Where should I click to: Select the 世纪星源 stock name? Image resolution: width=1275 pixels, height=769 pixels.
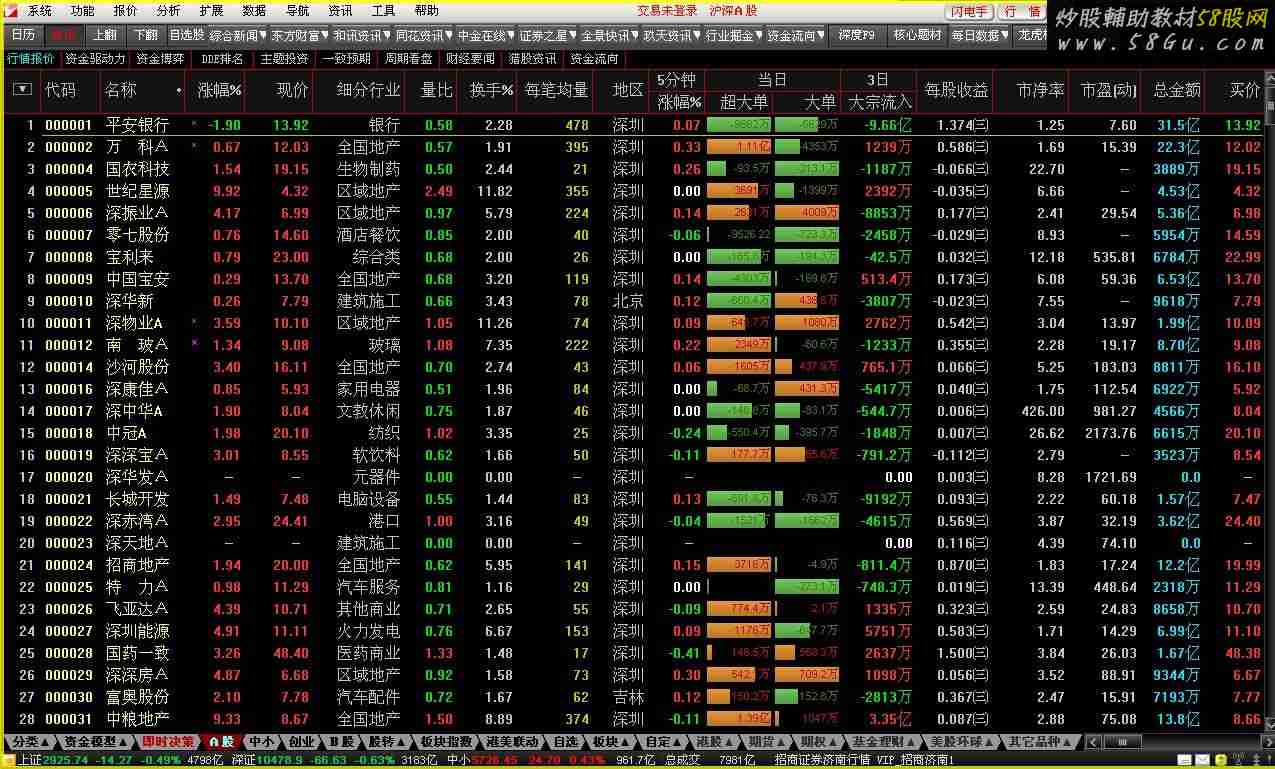138,191
